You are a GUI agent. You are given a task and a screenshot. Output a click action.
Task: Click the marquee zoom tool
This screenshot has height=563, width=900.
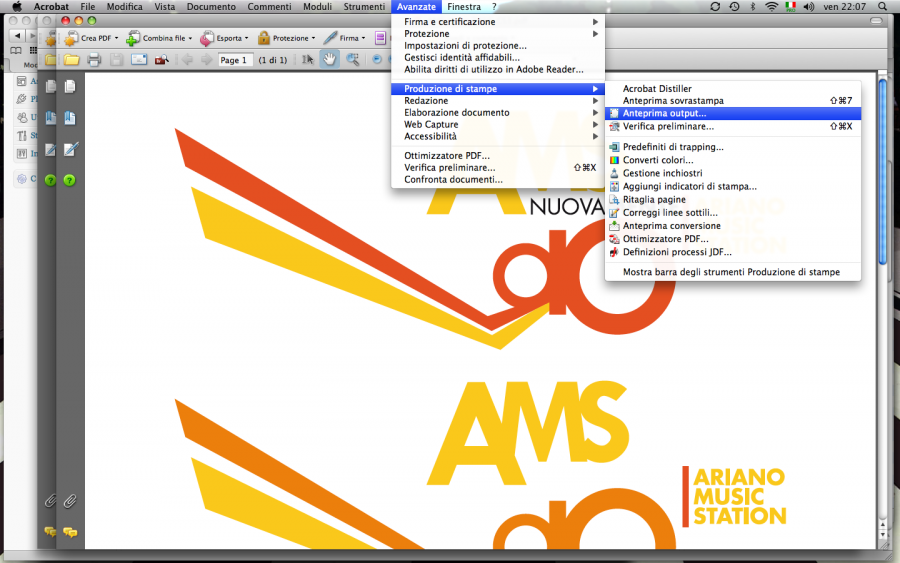[353, 59]
